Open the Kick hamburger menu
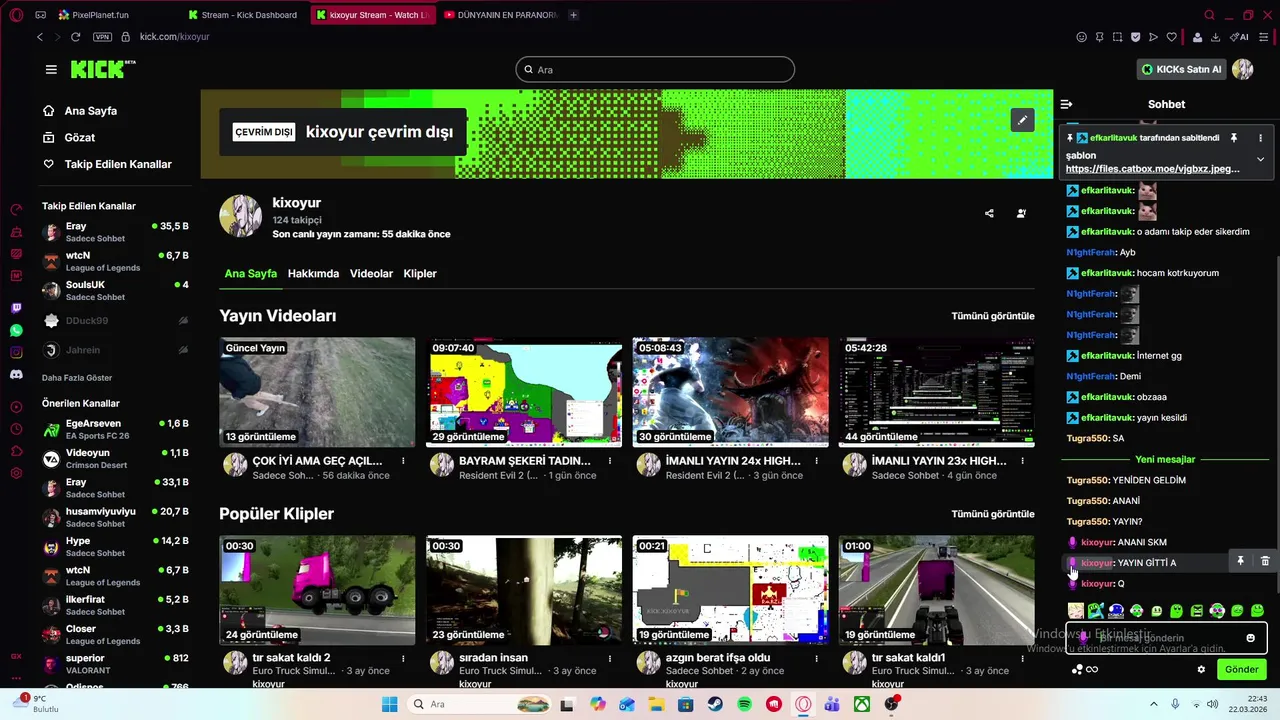Viewport: 1280px width, 720px height. [x=51, y=69]
